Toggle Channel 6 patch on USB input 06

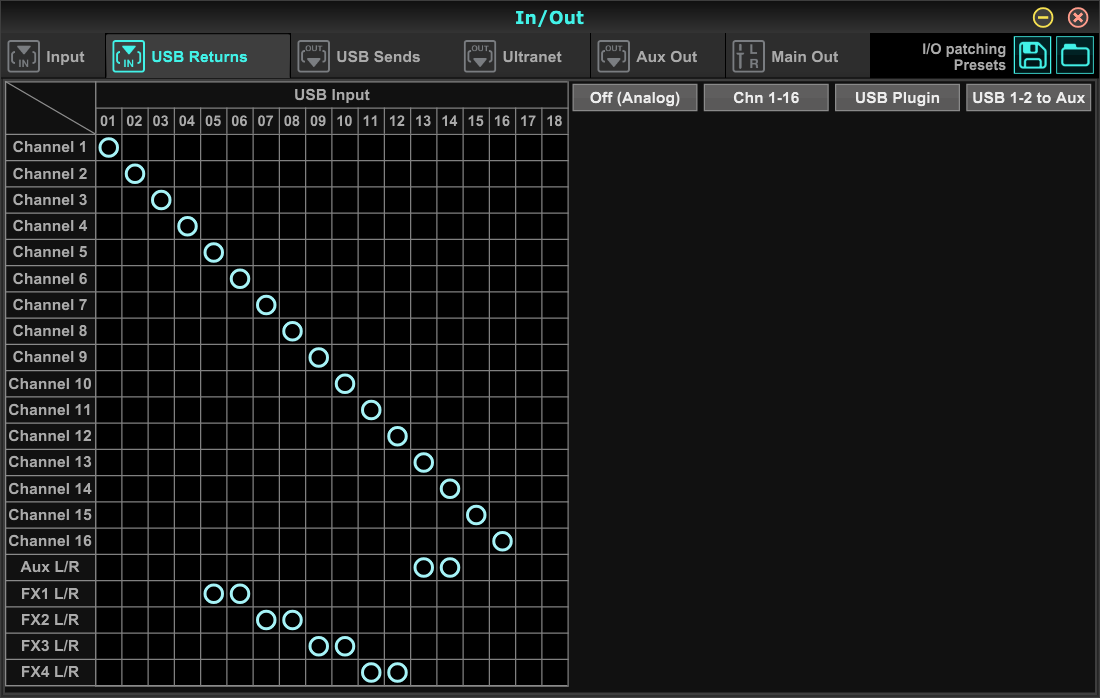240,278
